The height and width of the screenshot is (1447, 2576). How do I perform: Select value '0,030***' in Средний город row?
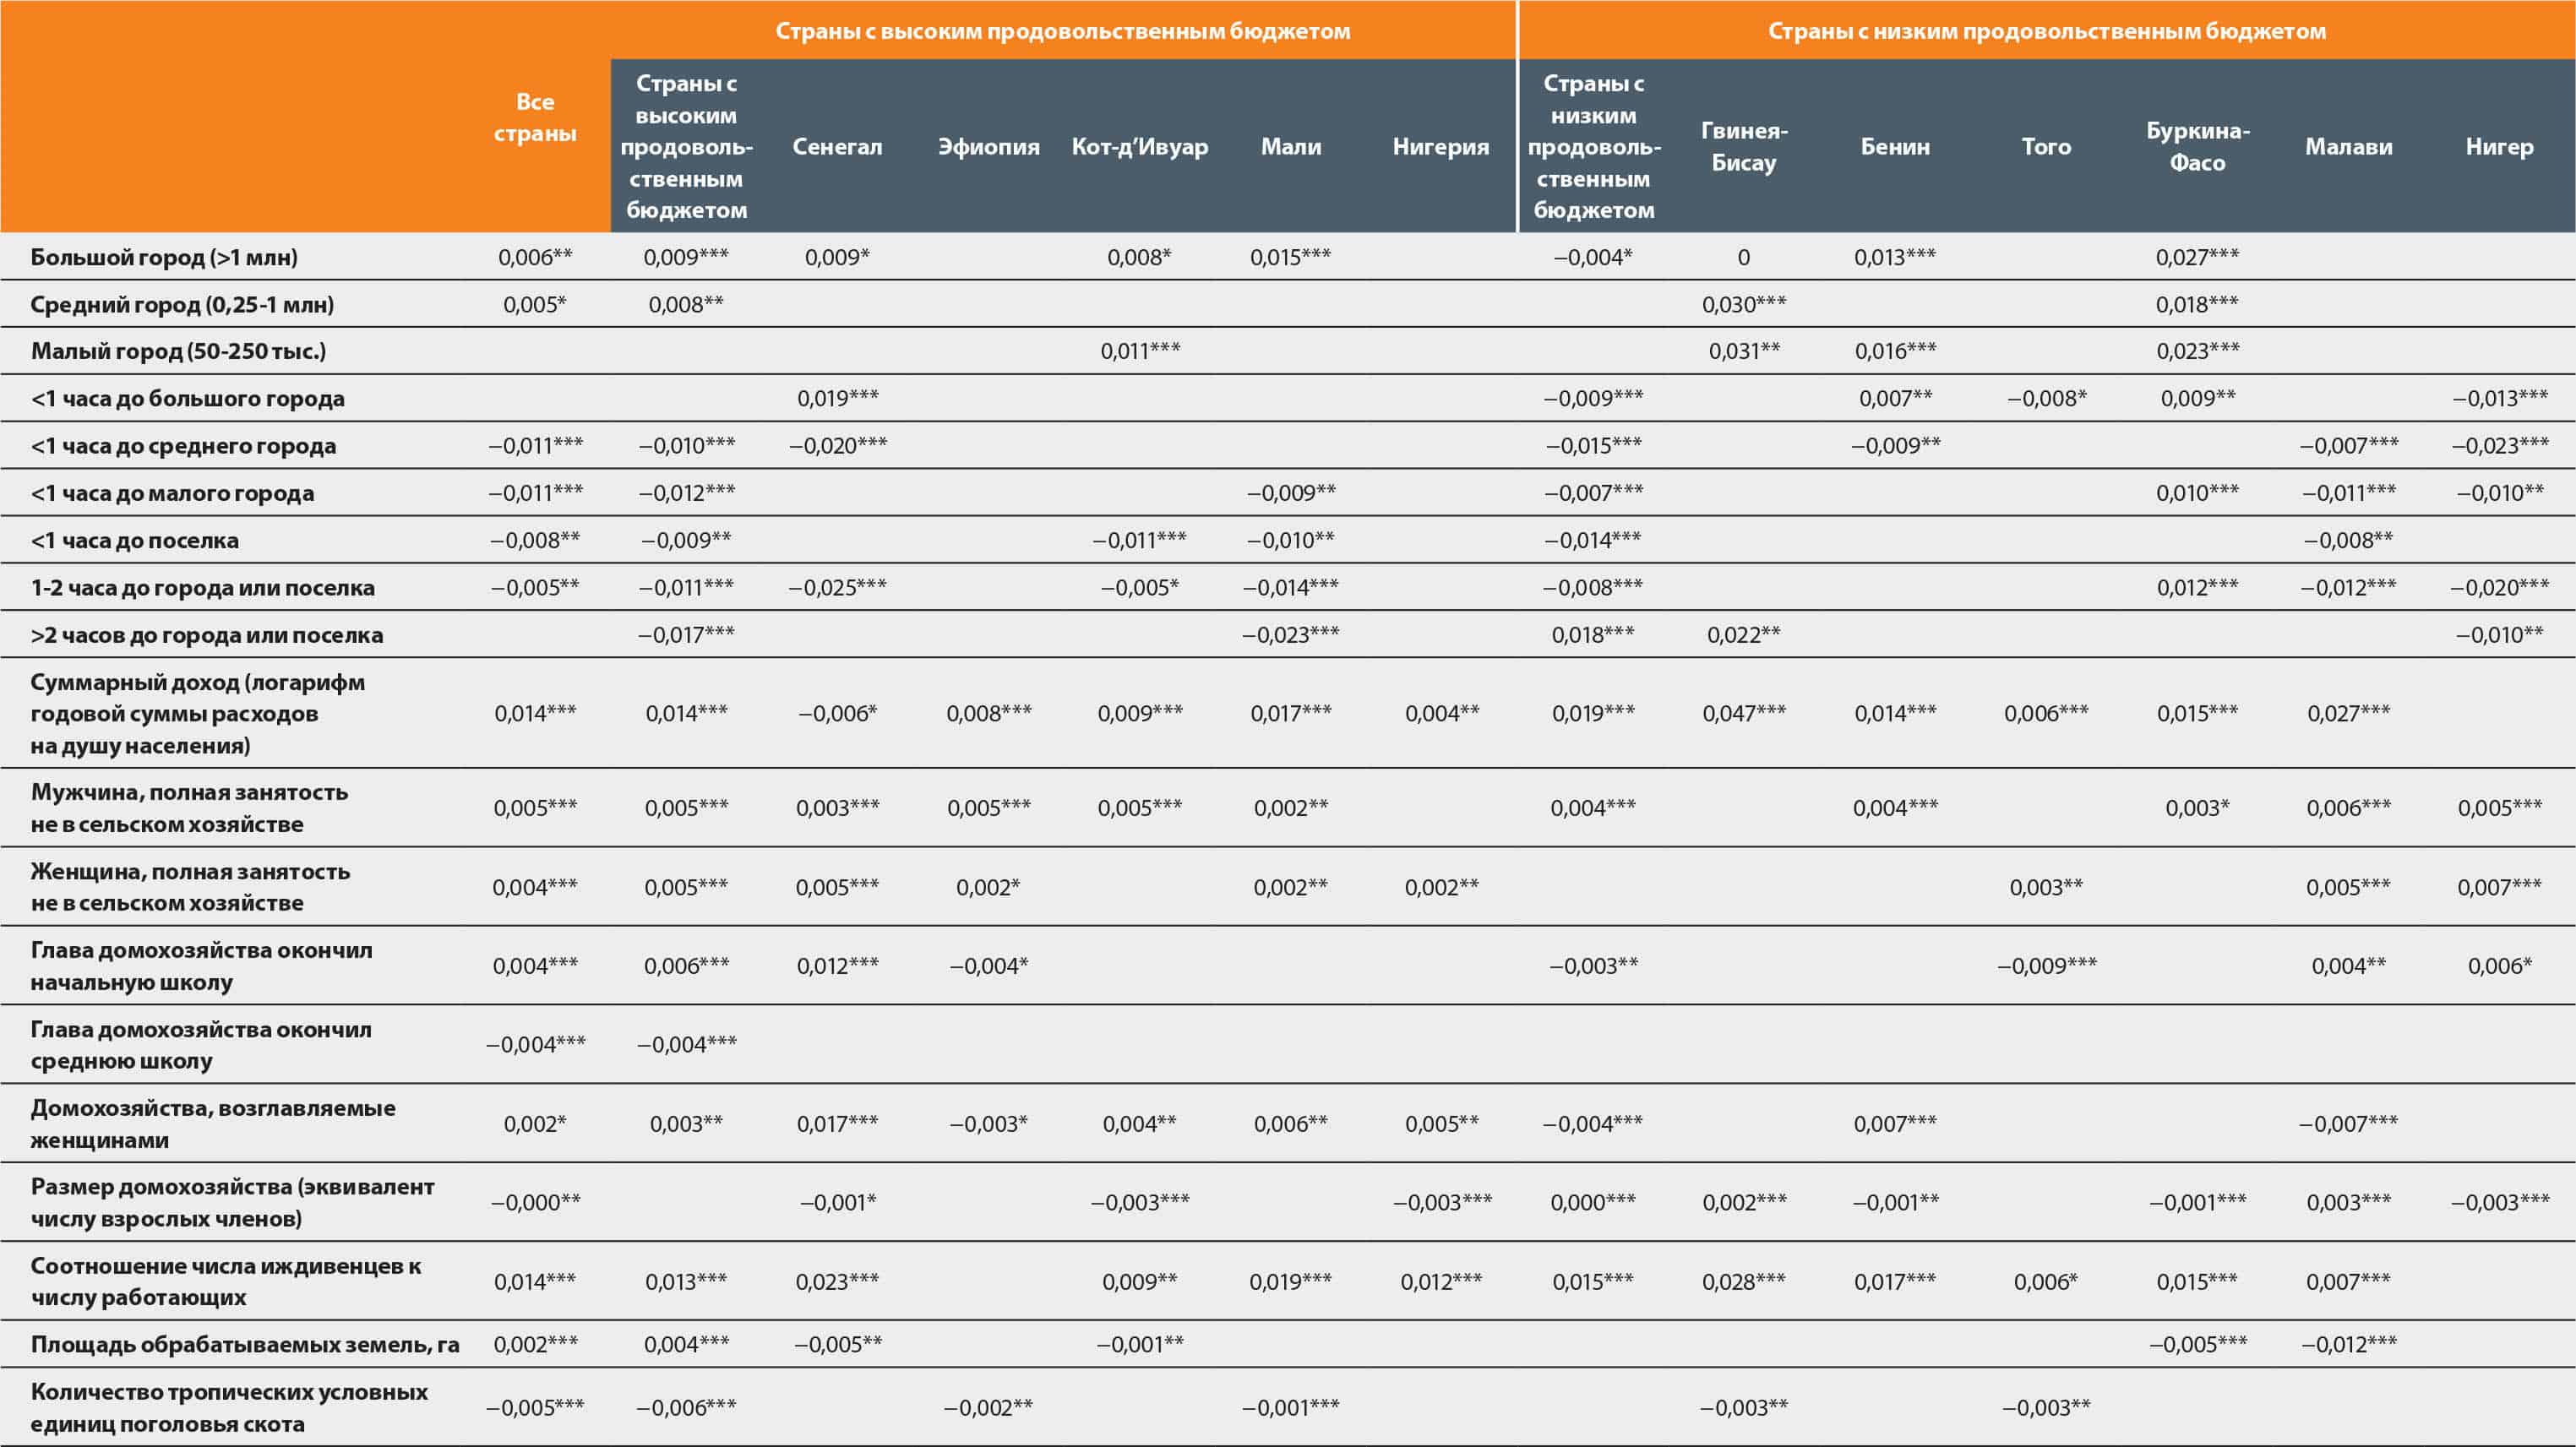point(1744,304)
